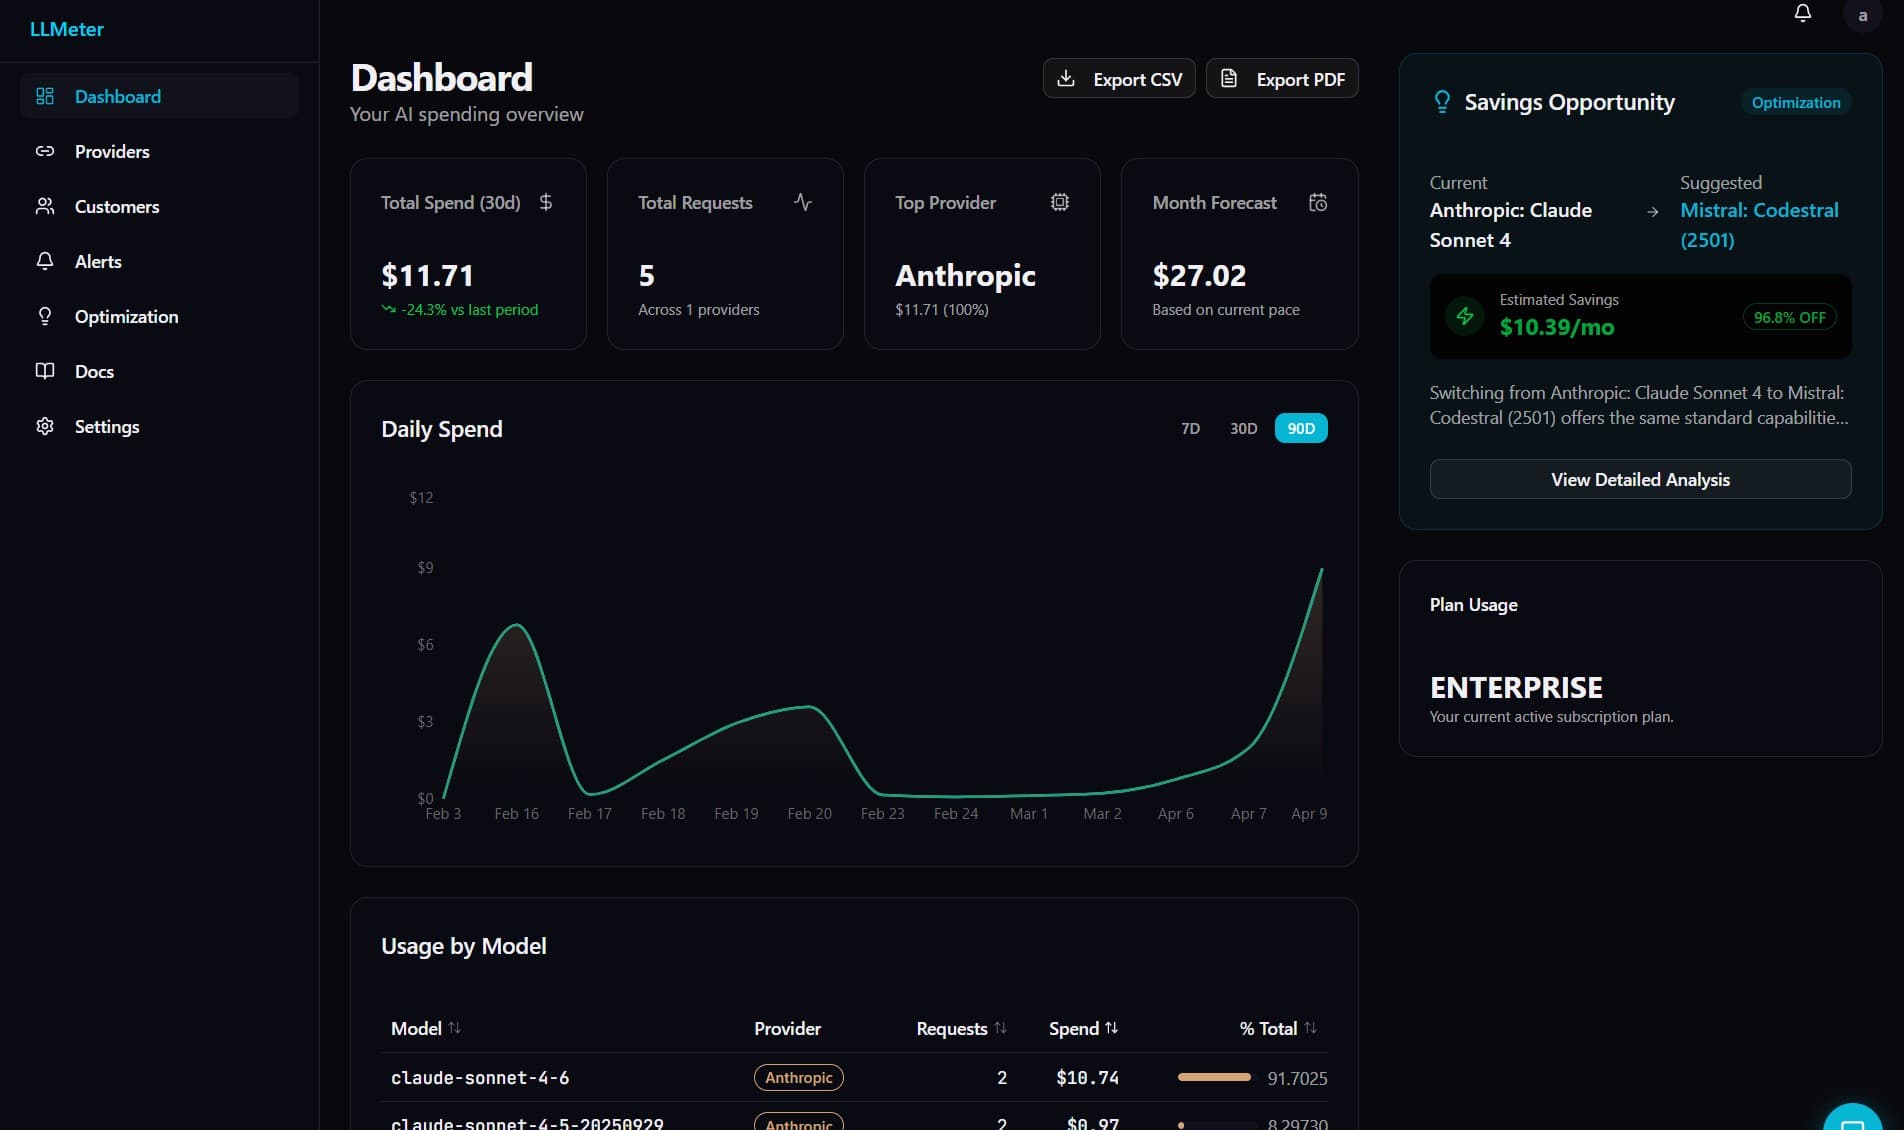
Task: Click the % Total bar for claude-sonnet-4-6
Action: pos(1213,1078)
